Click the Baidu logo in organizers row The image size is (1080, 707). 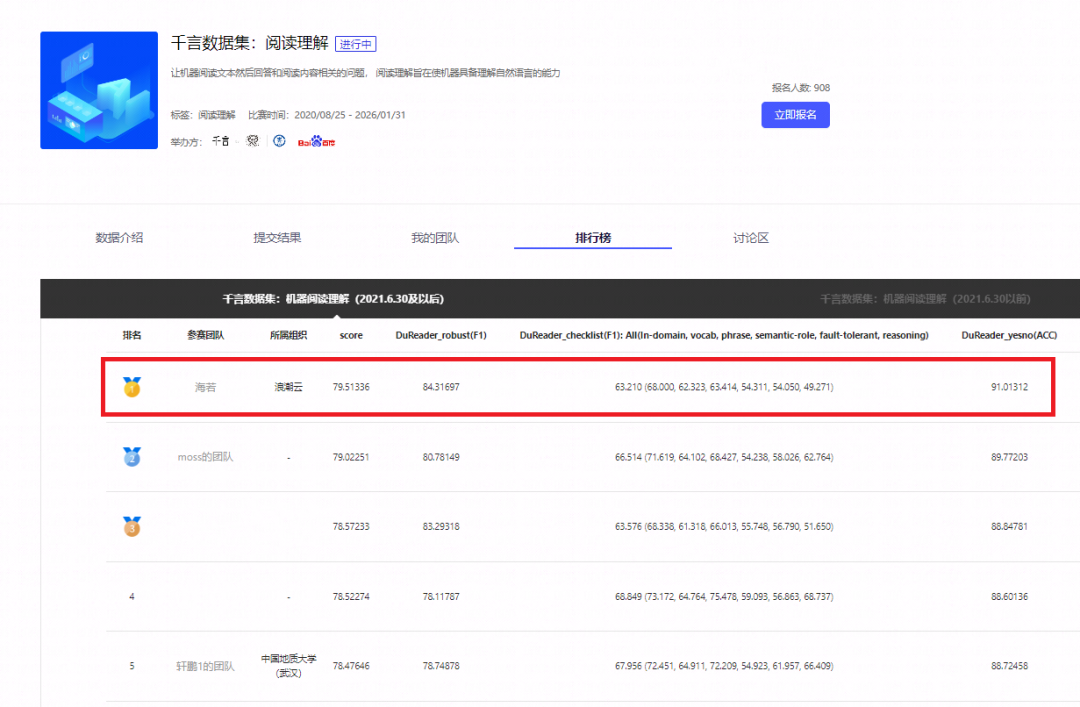pyautogui.click(x=316, y=141)
